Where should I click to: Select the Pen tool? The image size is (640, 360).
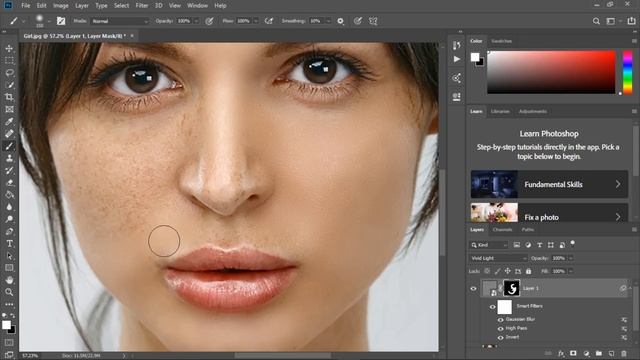[x=9, y=231]
